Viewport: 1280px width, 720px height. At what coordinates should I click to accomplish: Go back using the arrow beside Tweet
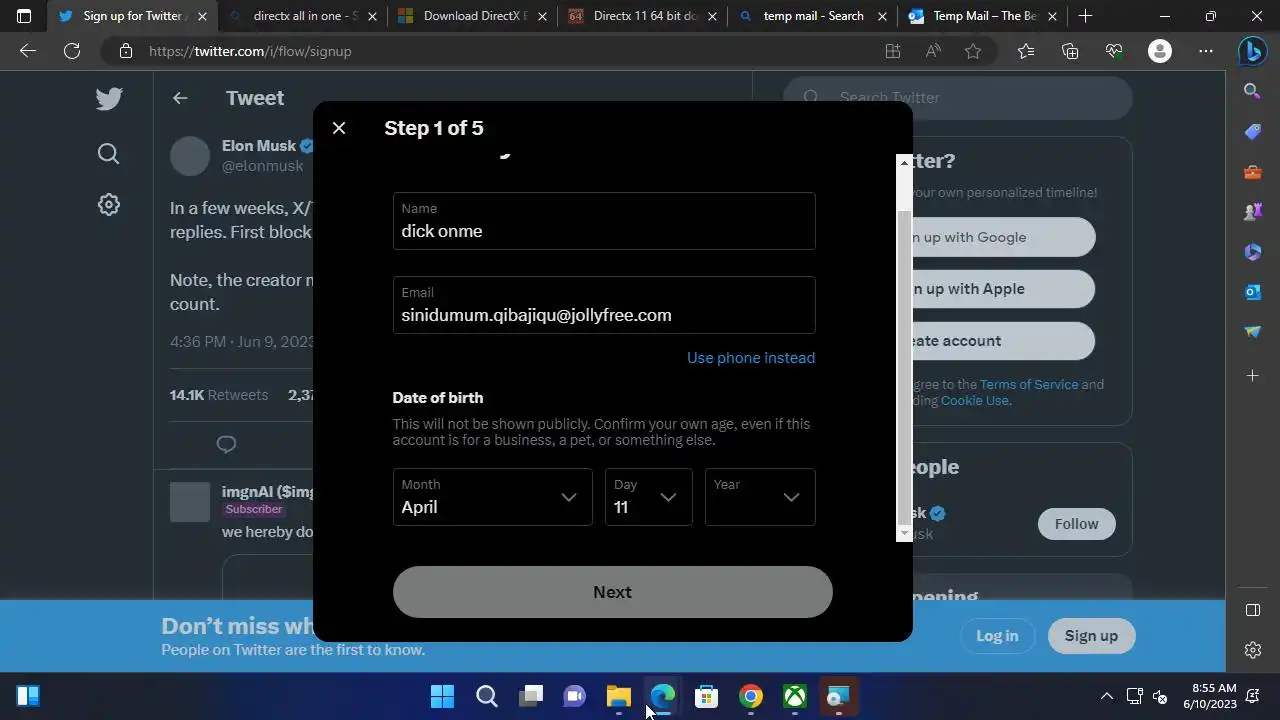pos(180,98)
